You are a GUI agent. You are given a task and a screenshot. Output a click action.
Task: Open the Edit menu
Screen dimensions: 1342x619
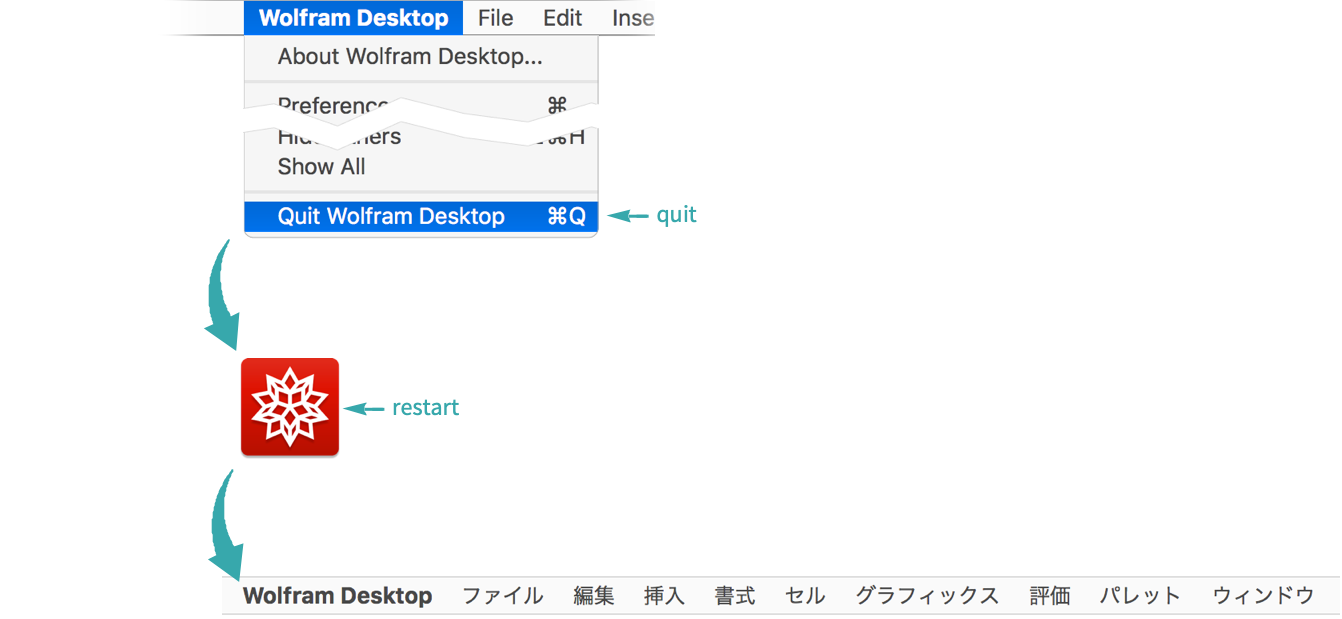coord(563,18)
